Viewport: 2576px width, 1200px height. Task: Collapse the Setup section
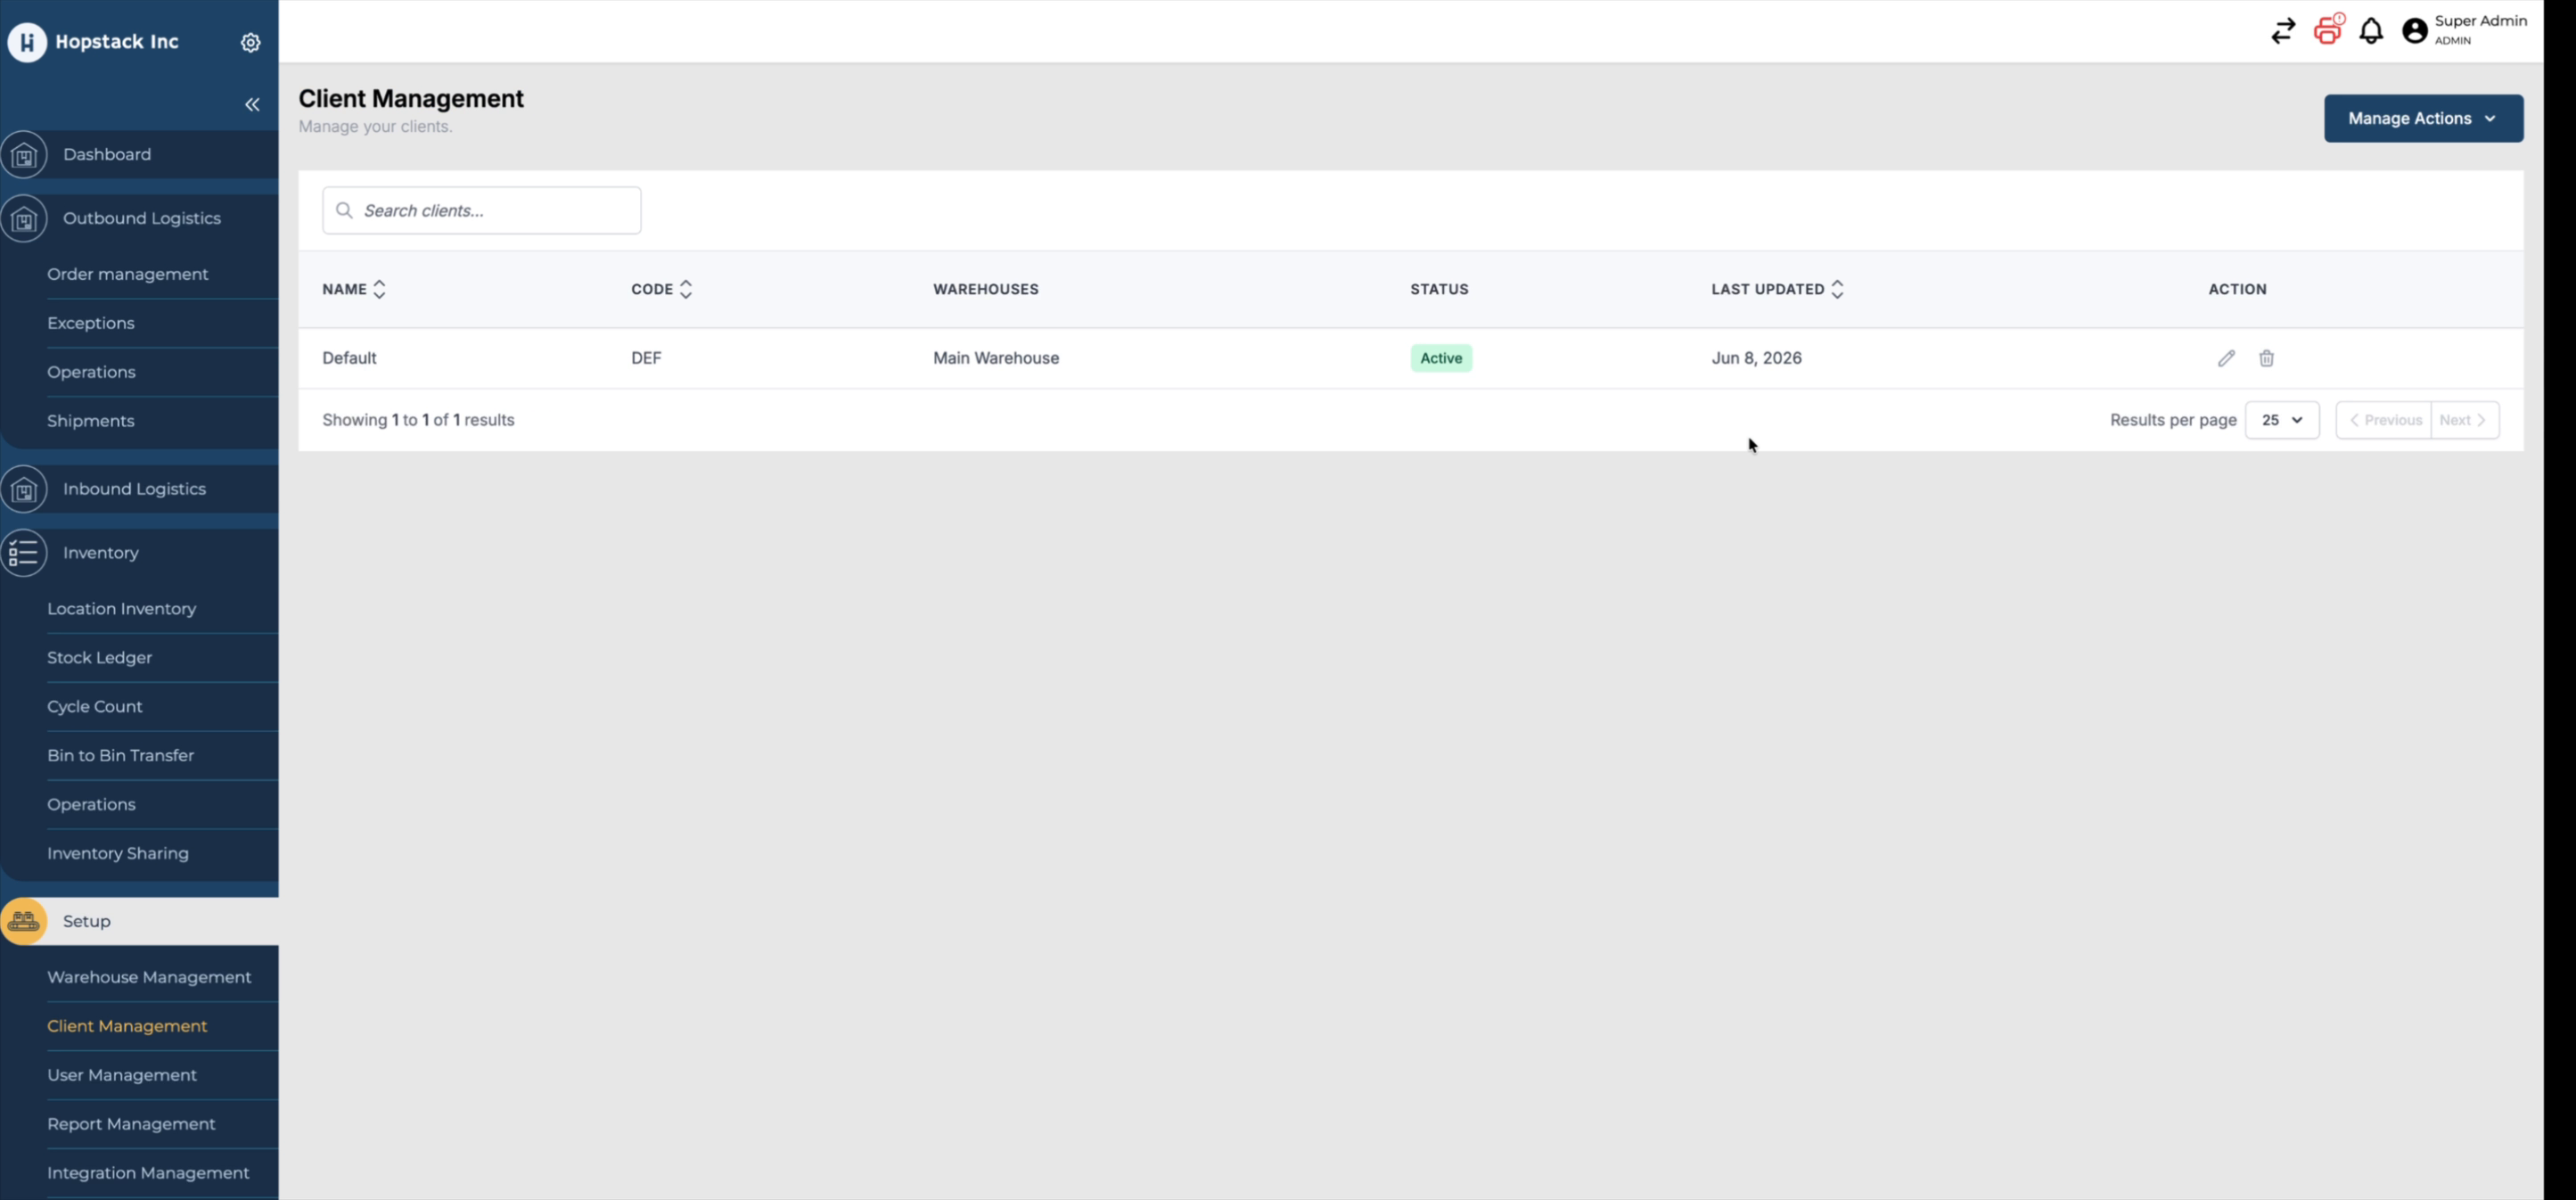pos(86,921)
